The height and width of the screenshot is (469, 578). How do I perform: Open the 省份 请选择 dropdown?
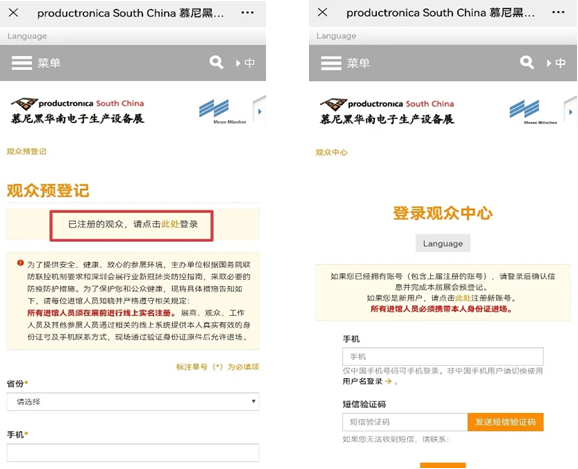133,402
